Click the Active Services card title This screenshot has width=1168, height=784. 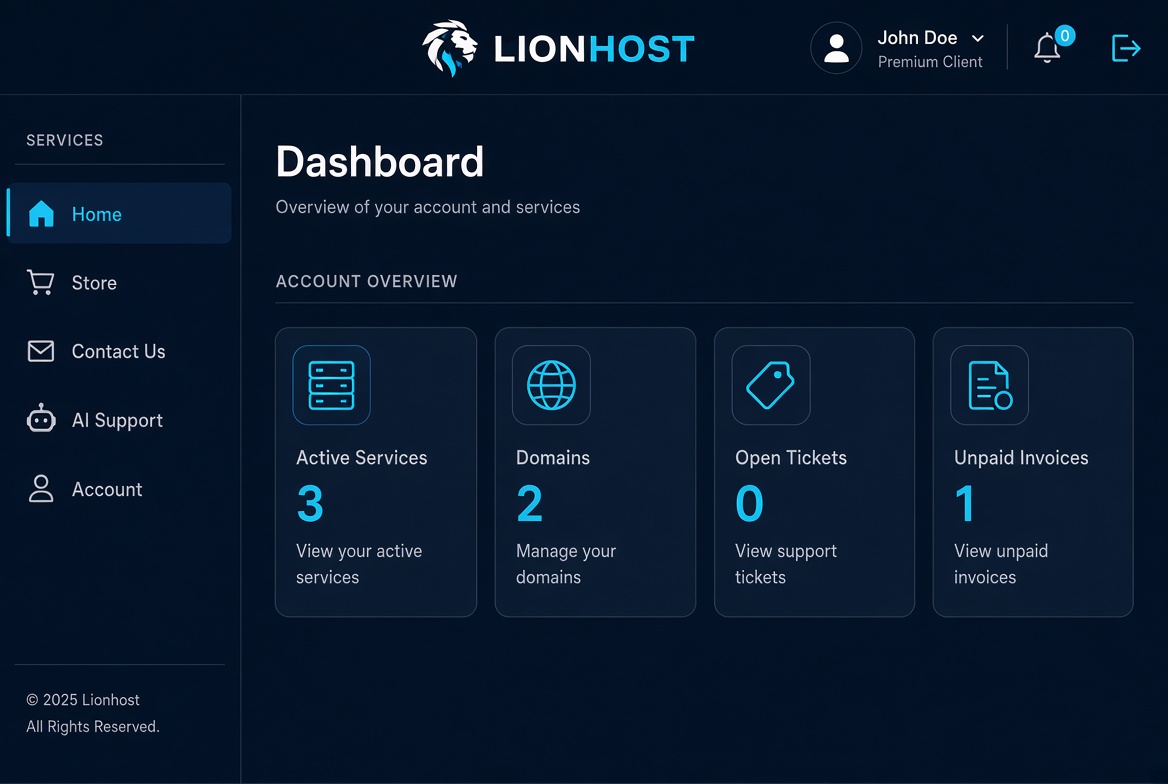tap(362, 458)
